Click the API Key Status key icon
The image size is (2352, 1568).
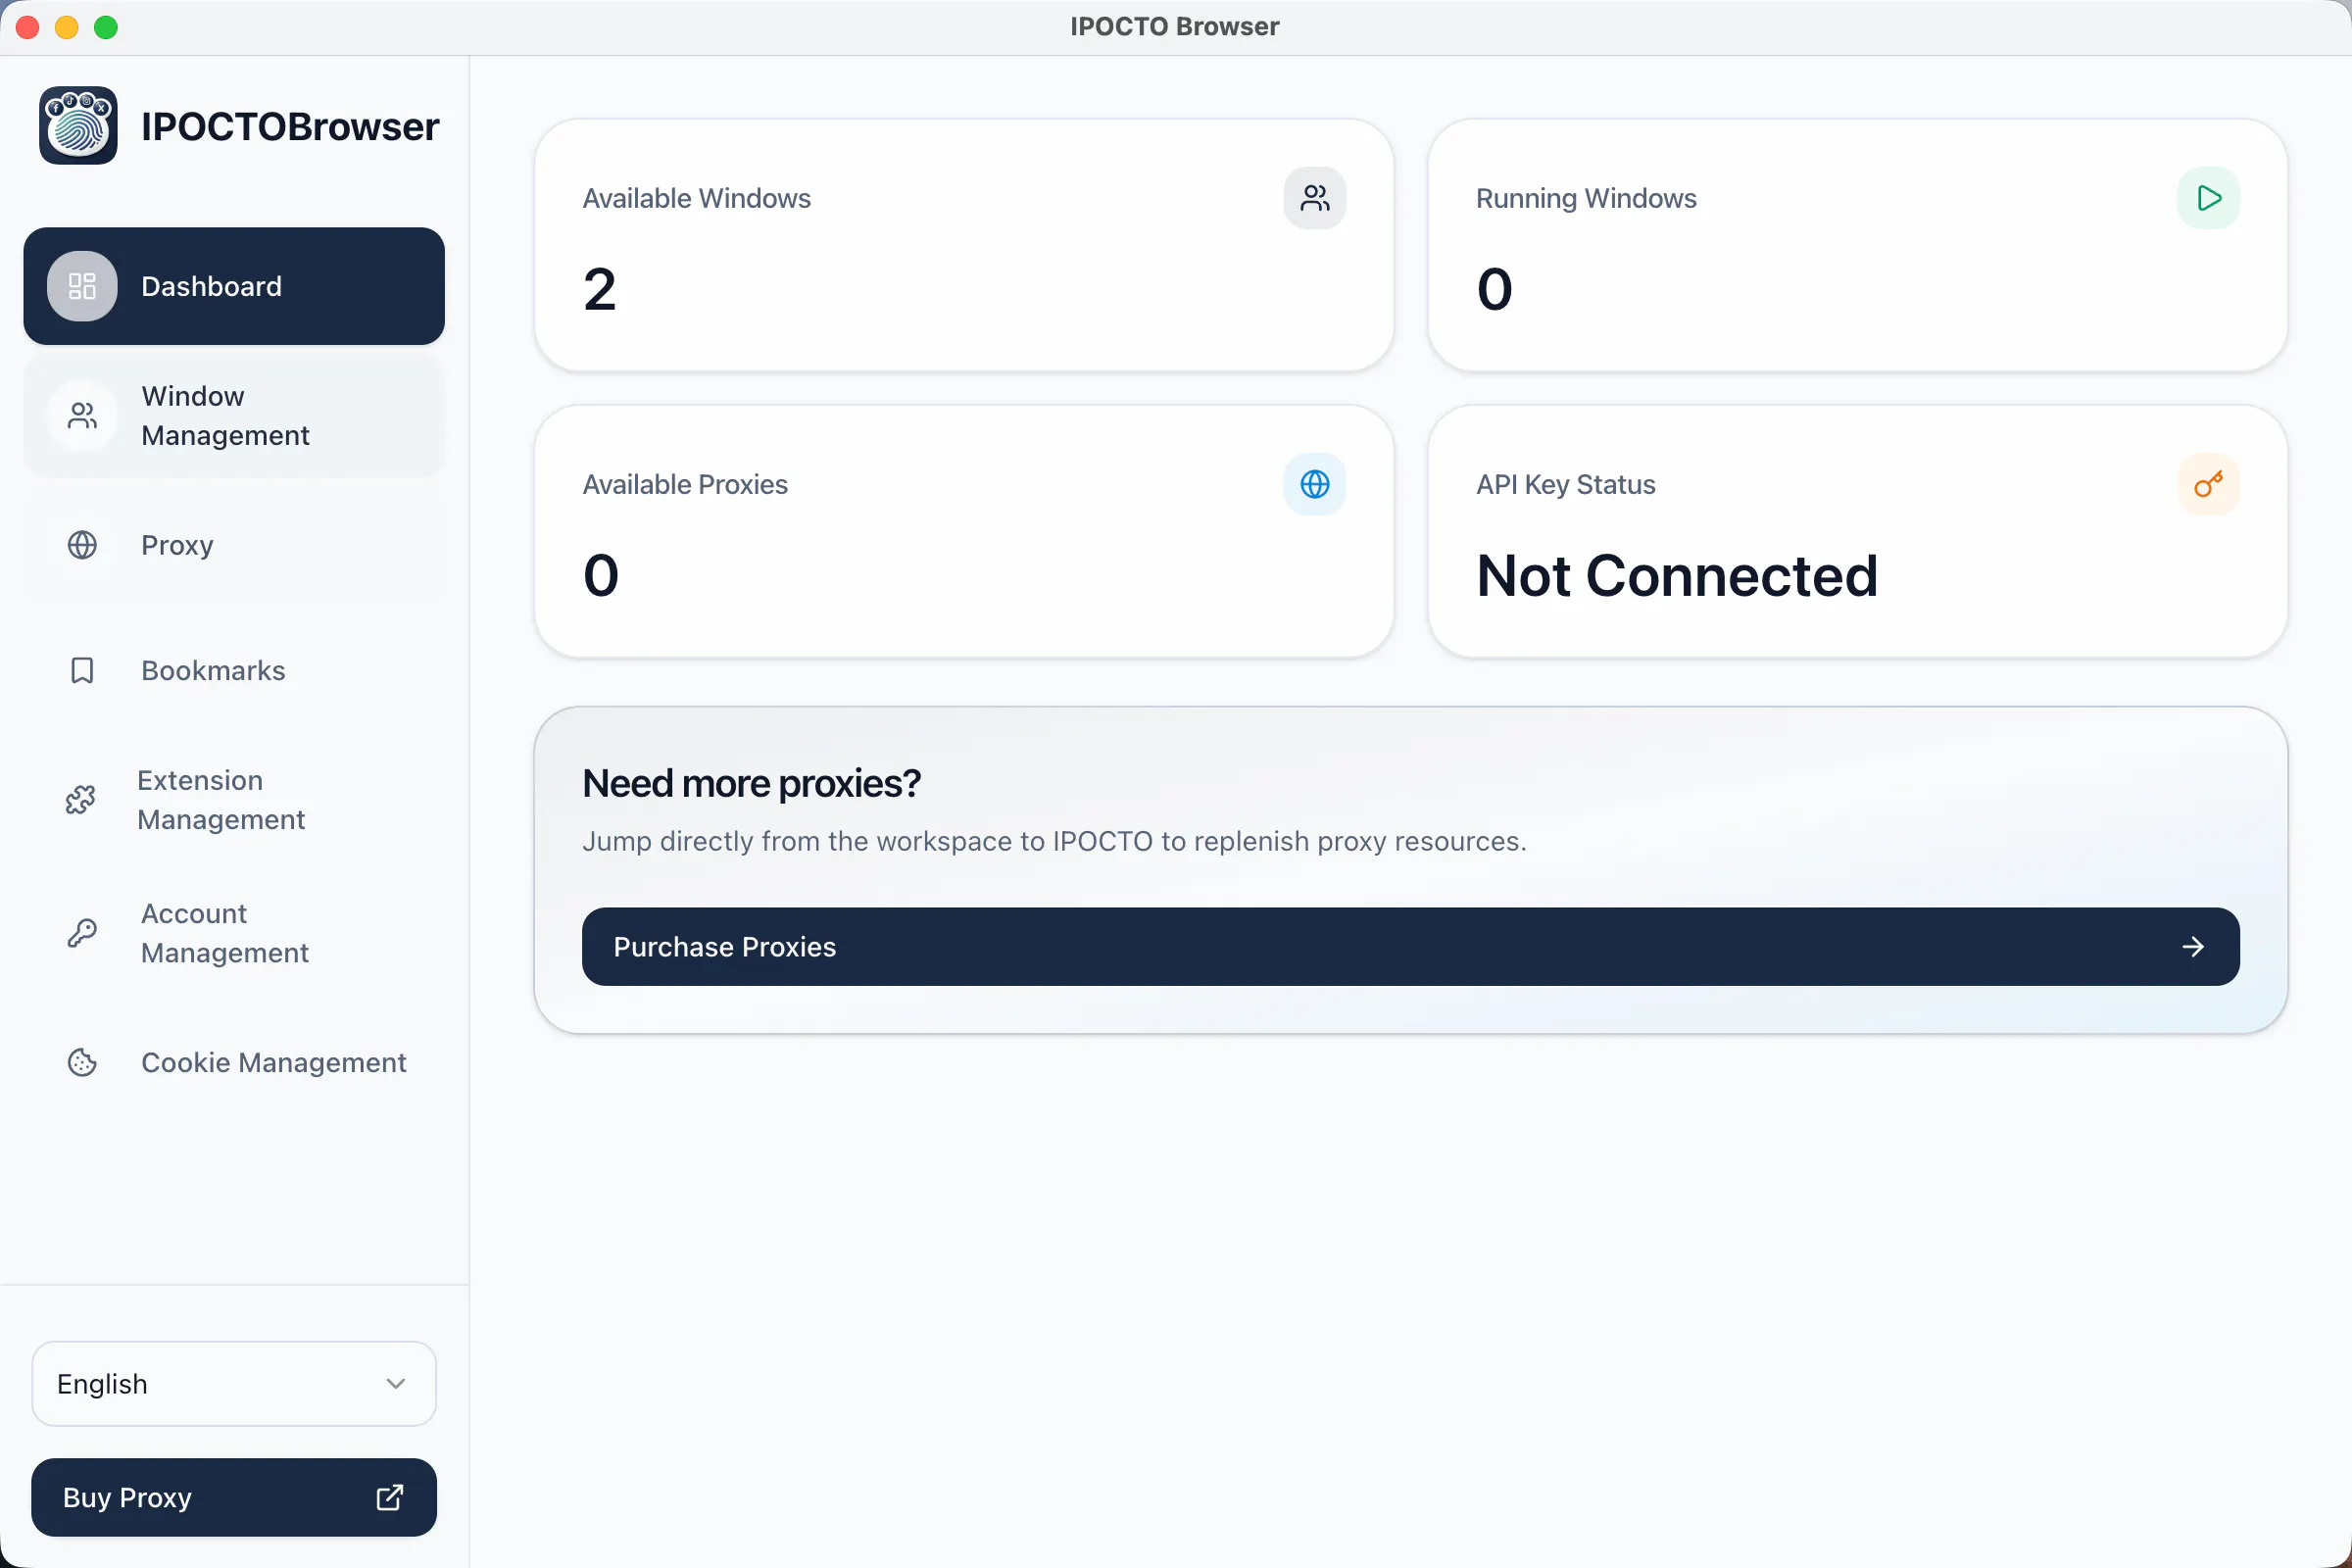[x=2208, y=484]
